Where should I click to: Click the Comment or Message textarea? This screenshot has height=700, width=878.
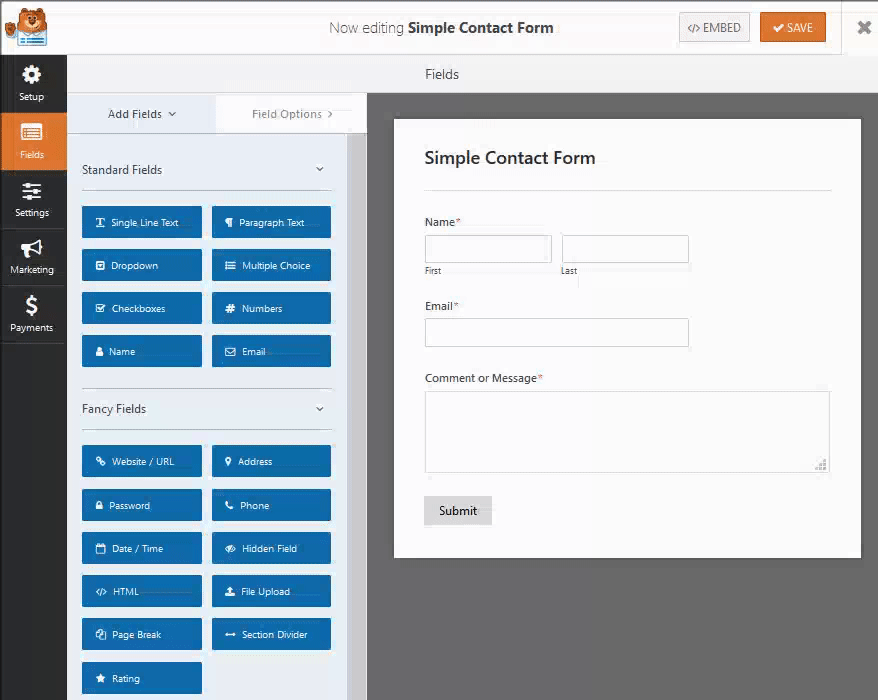pos(627,432)
